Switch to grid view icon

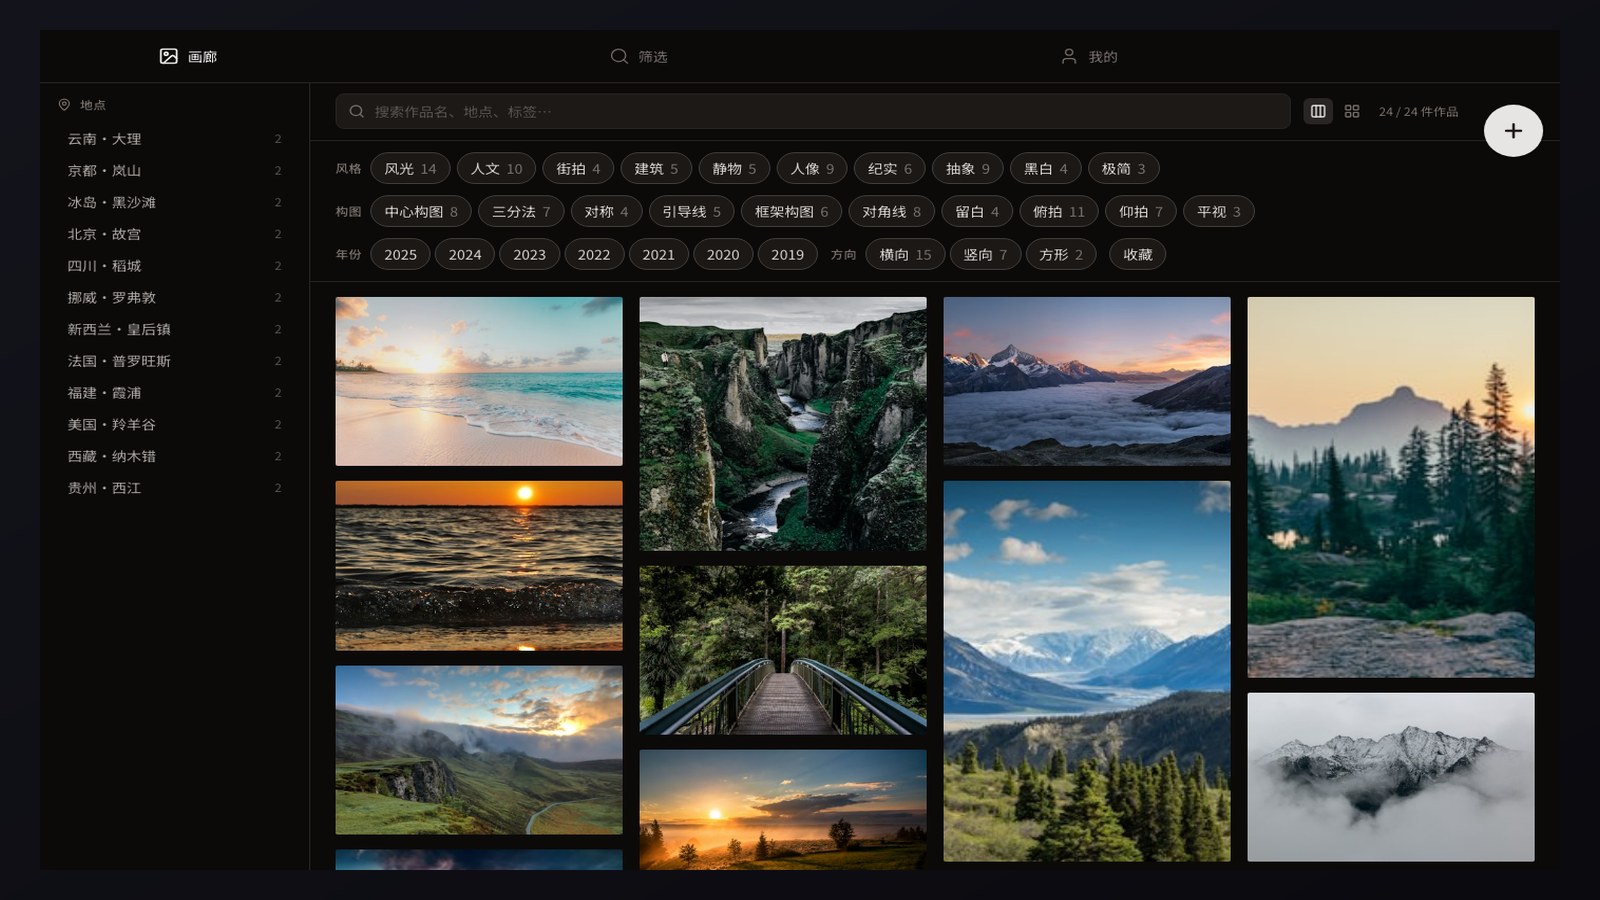pyautogui.click(x=1352, y=111)
